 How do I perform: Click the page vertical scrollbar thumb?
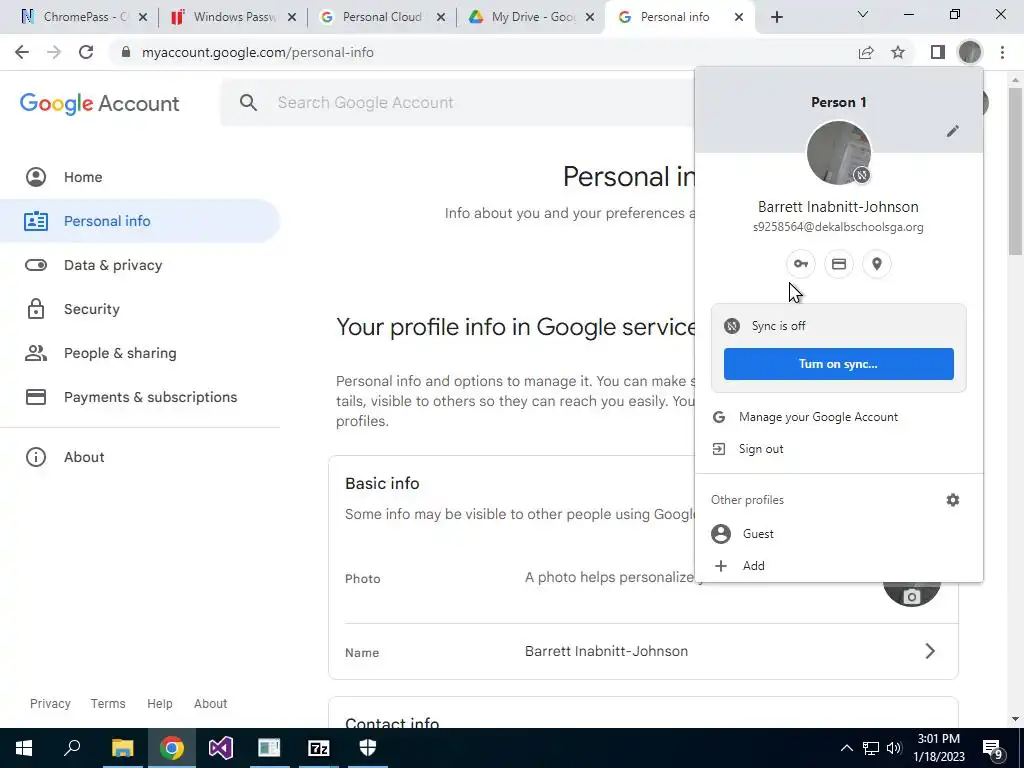tap(1016, 170)
